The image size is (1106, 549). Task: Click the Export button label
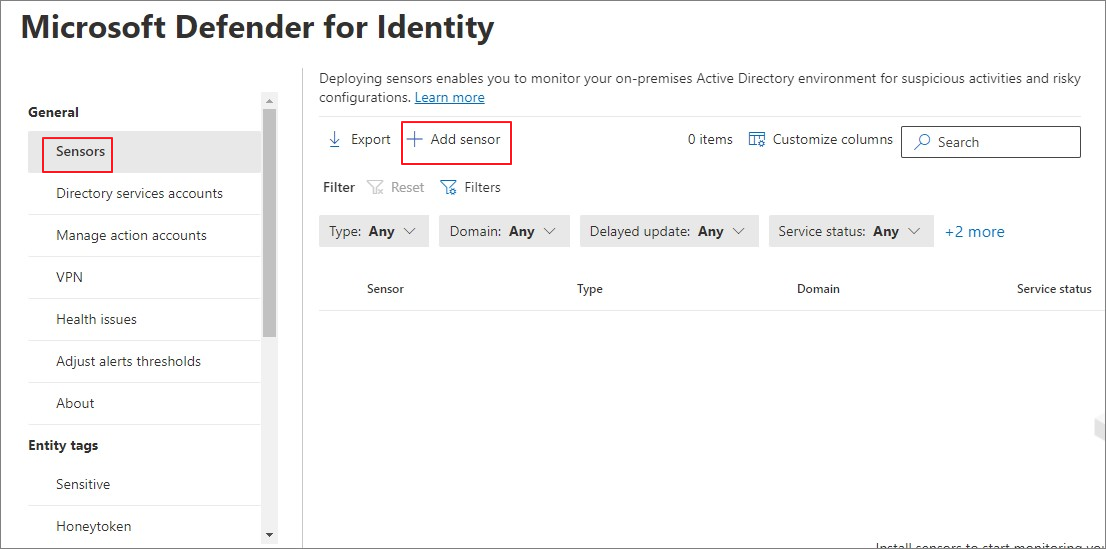(371, 140)
